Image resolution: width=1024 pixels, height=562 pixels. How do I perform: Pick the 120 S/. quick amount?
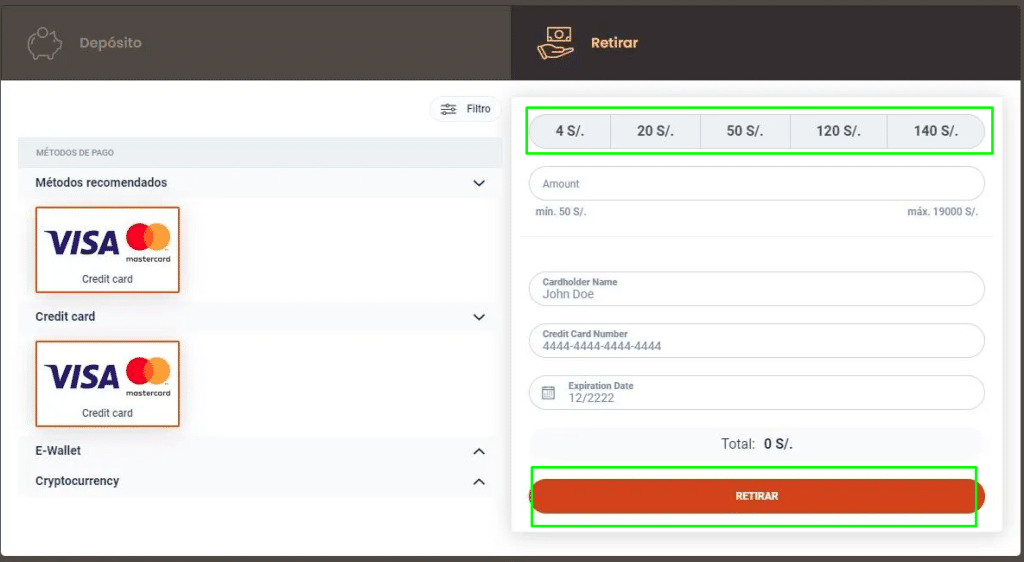[x=838, y=131]
